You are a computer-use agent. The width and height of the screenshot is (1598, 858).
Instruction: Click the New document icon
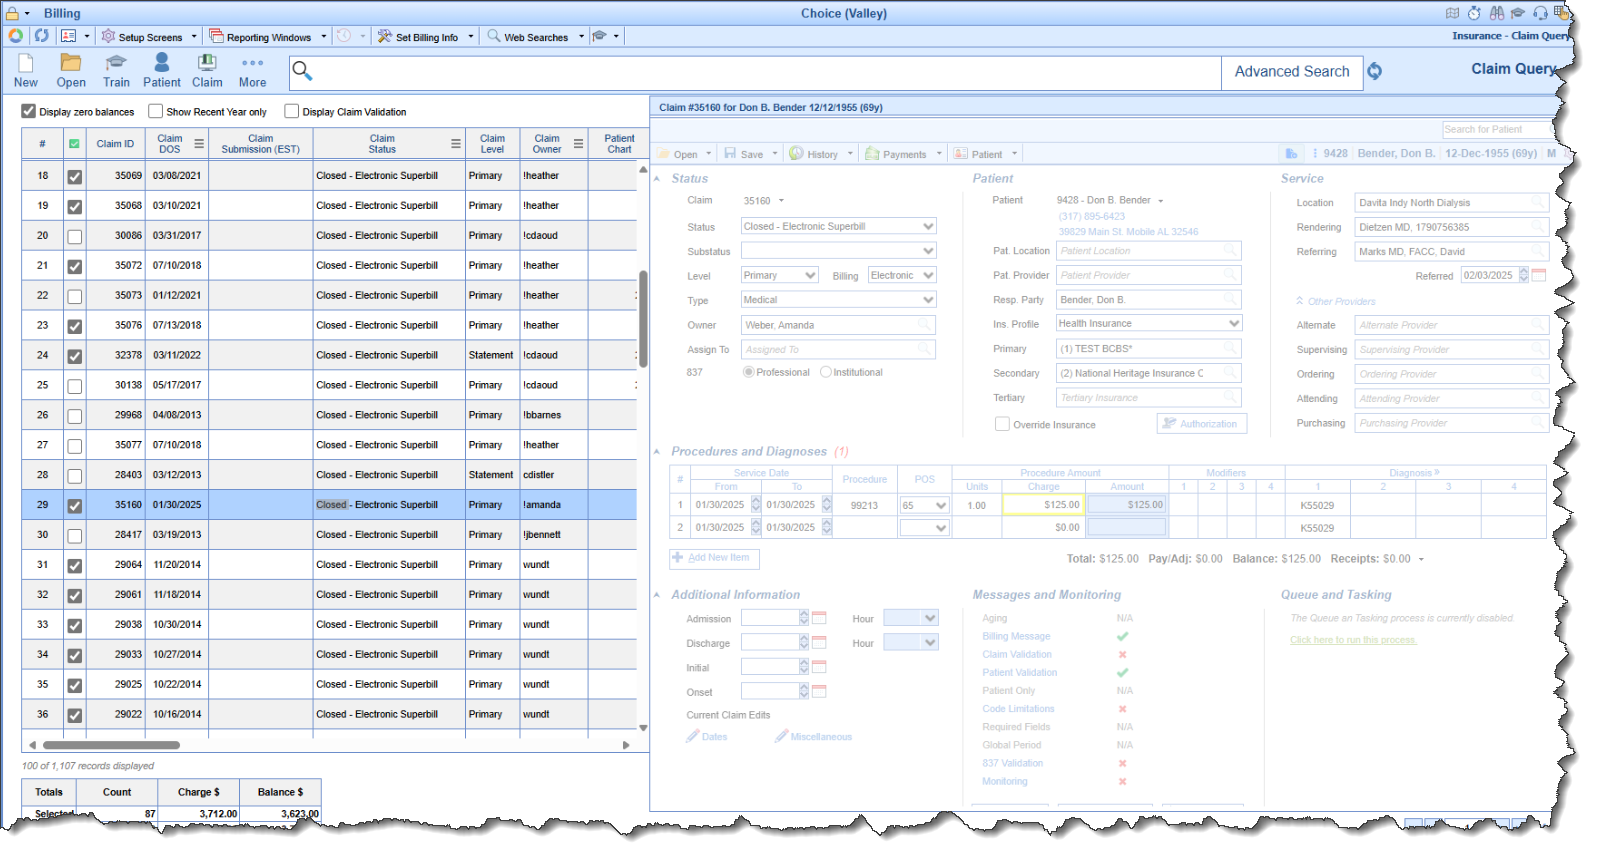[x=26, y=63]
